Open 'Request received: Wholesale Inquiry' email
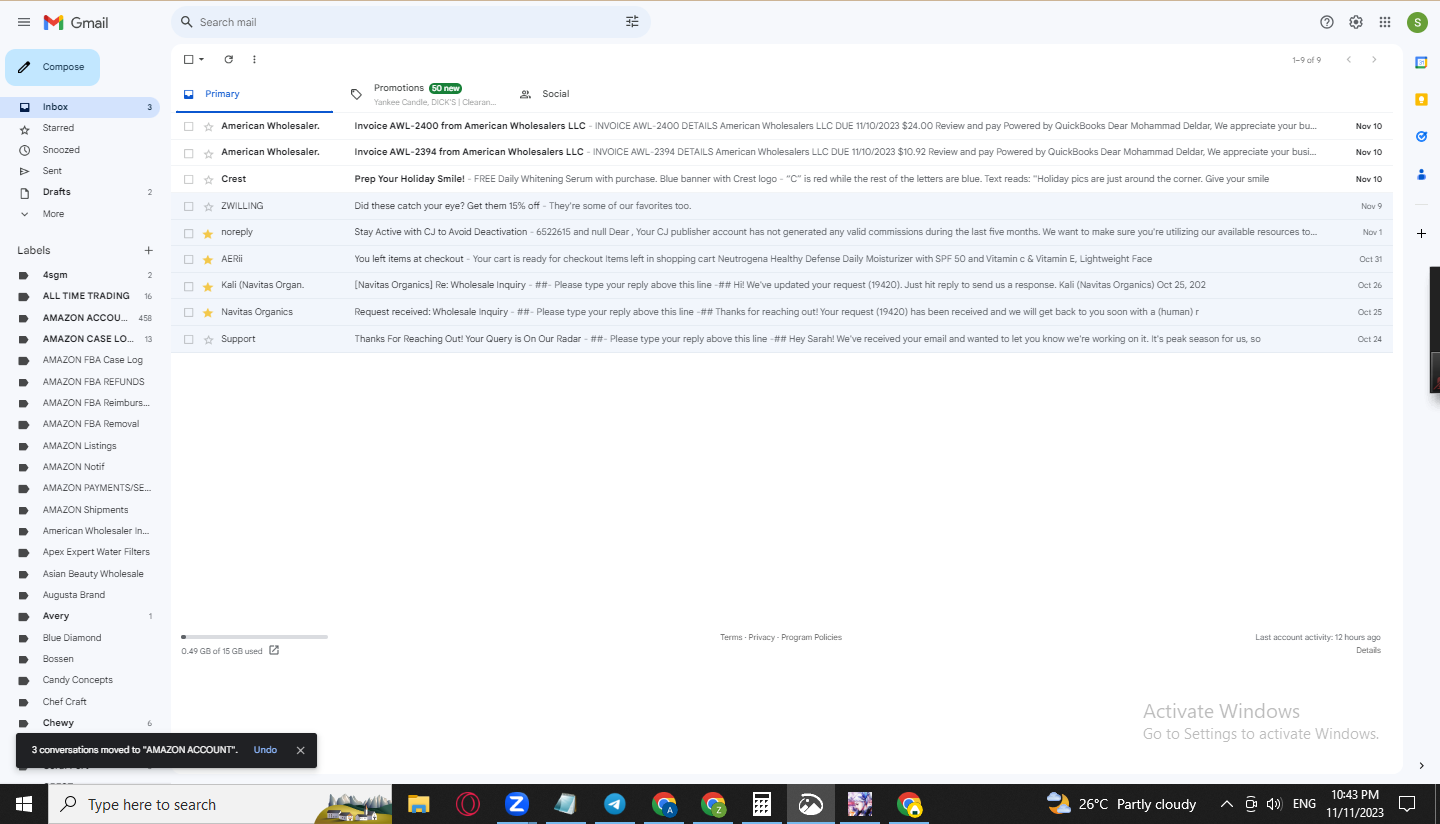1440x824 pixels. (x=782, y=312)
